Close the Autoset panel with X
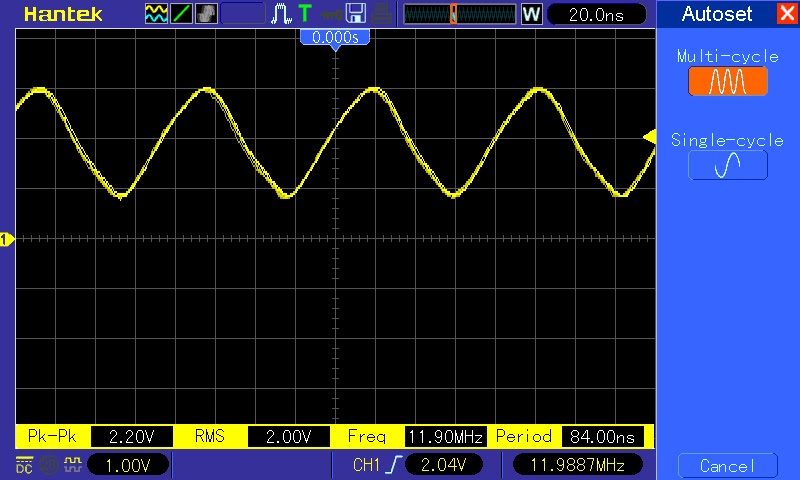The height and width of the screenshot is (480, 800). point(786,14)
